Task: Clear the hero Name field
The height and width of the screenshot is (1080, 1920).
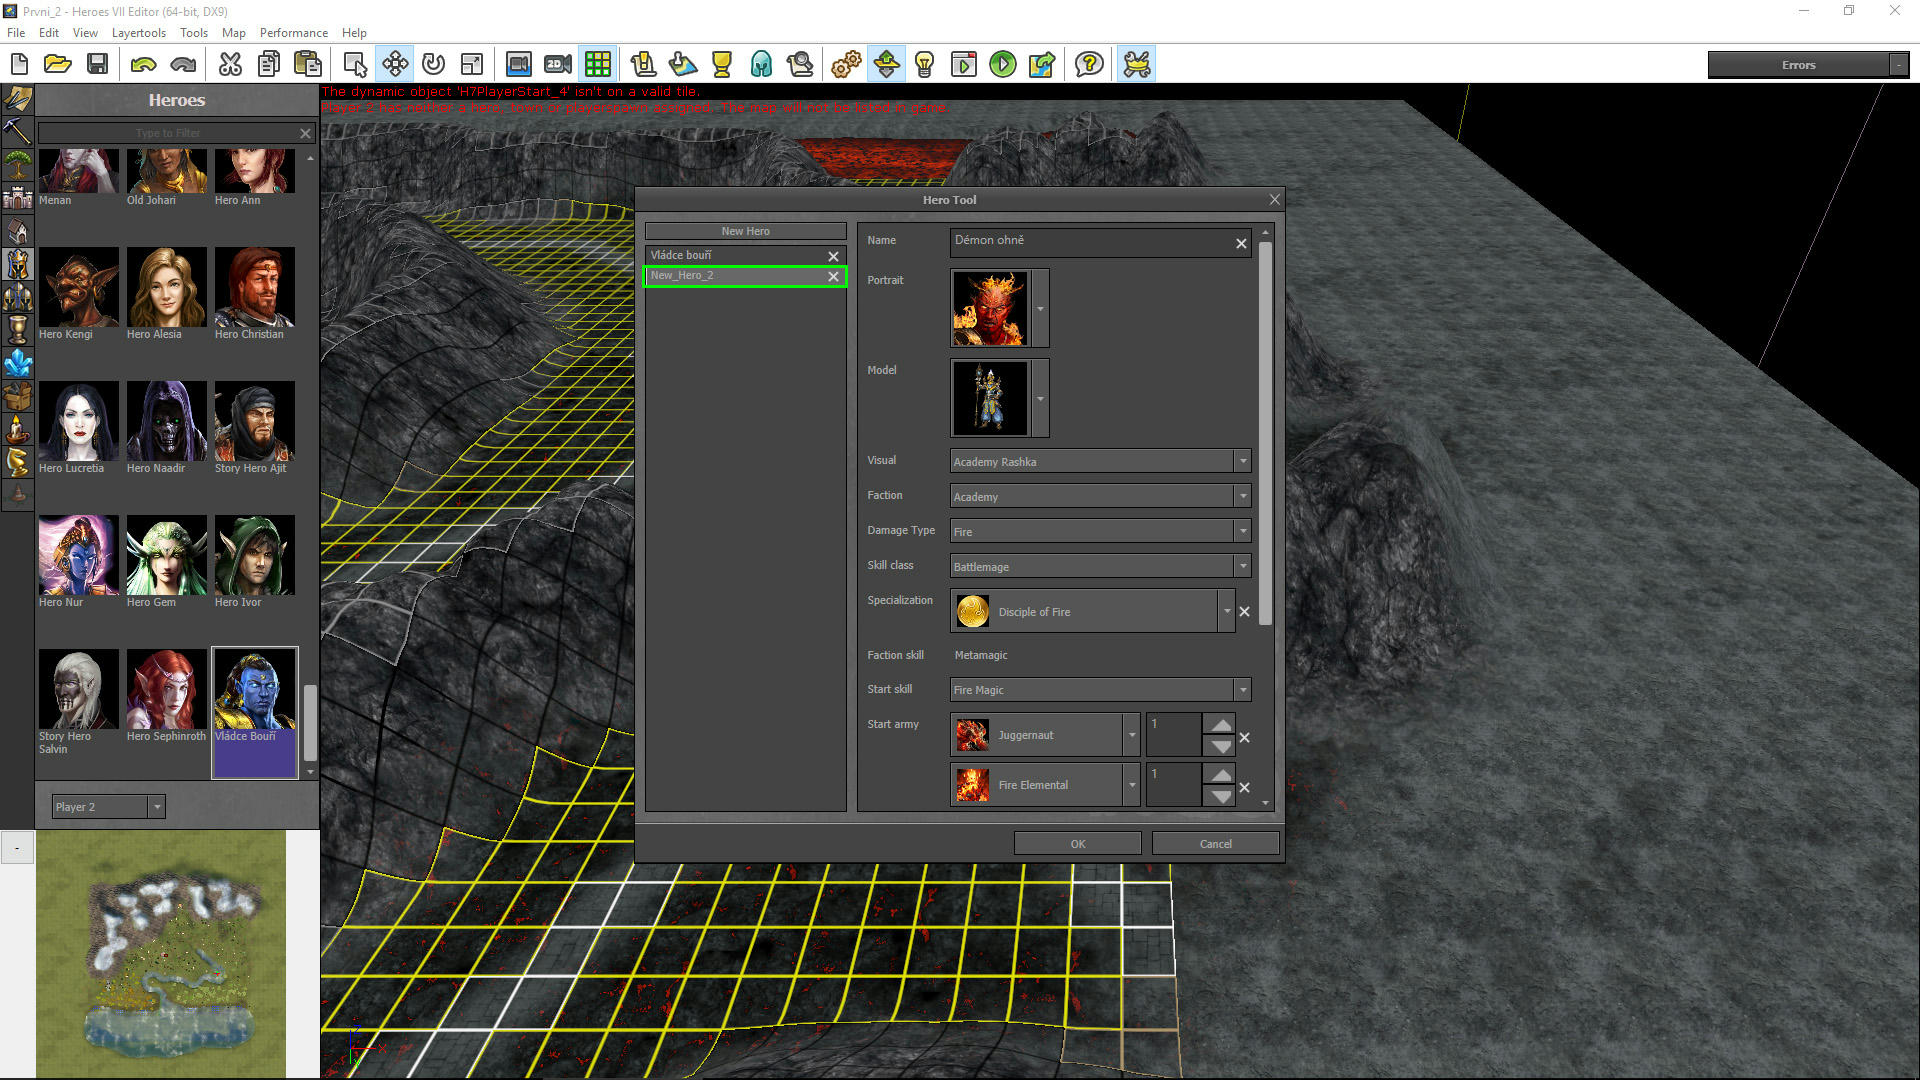Action: (1241, 243)
